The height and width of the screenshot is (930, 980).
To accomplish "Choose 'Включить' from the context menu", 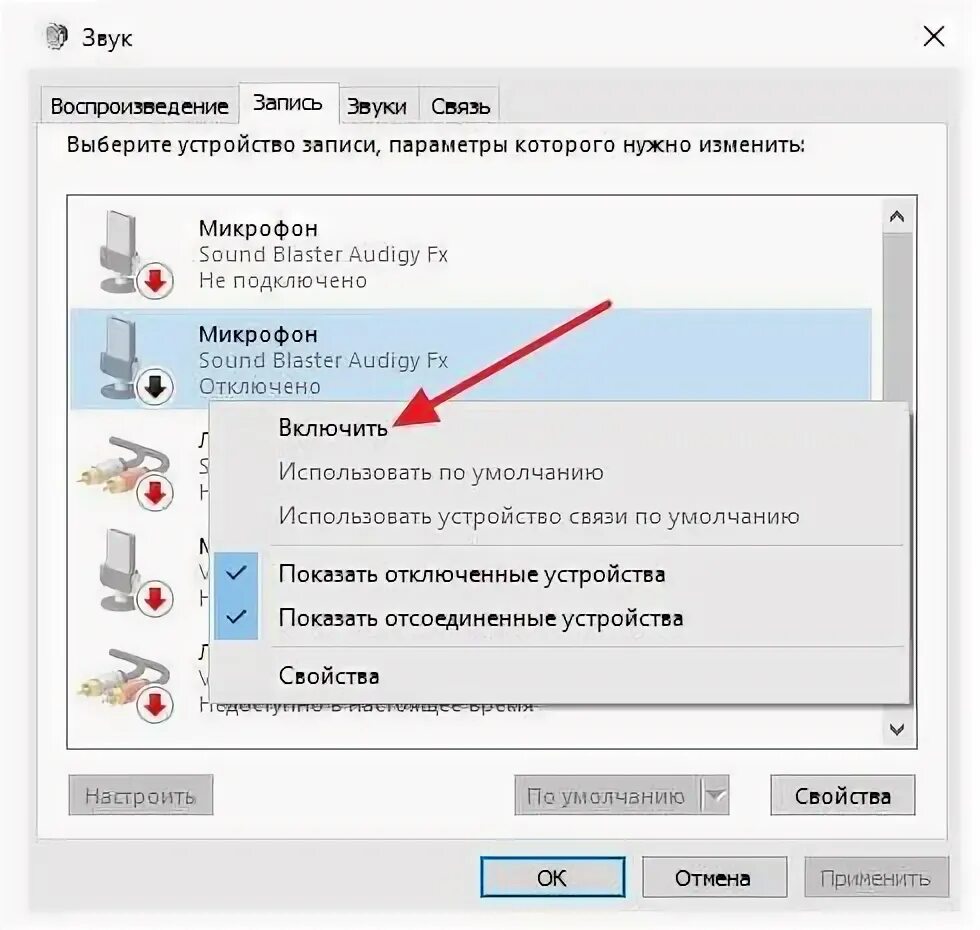I will 333,428.
